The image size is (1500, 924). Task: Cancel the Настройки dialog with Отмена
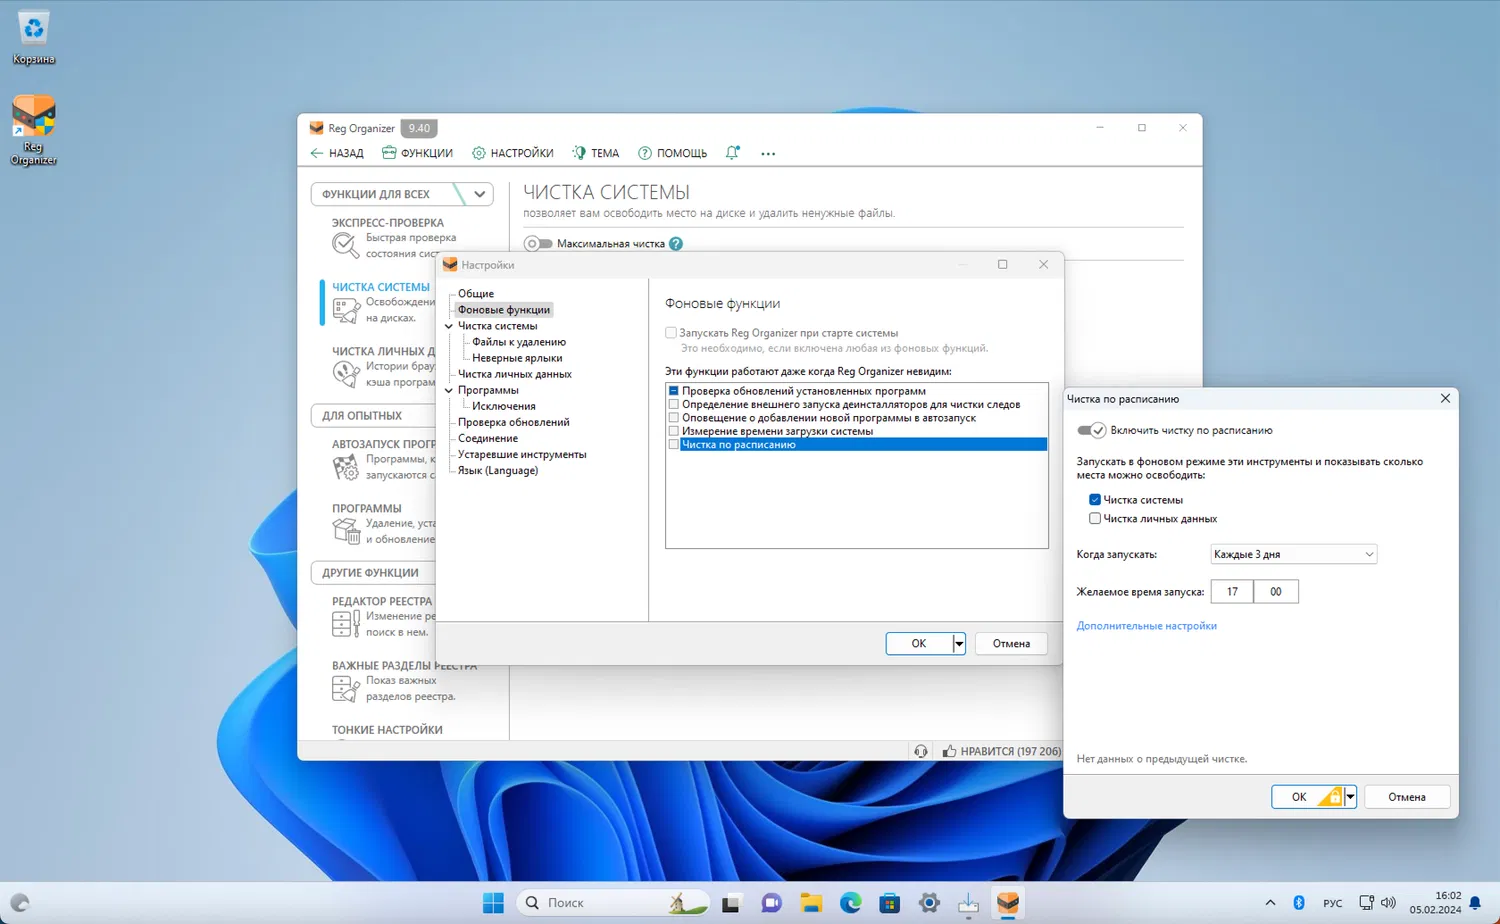(1011, 644)
